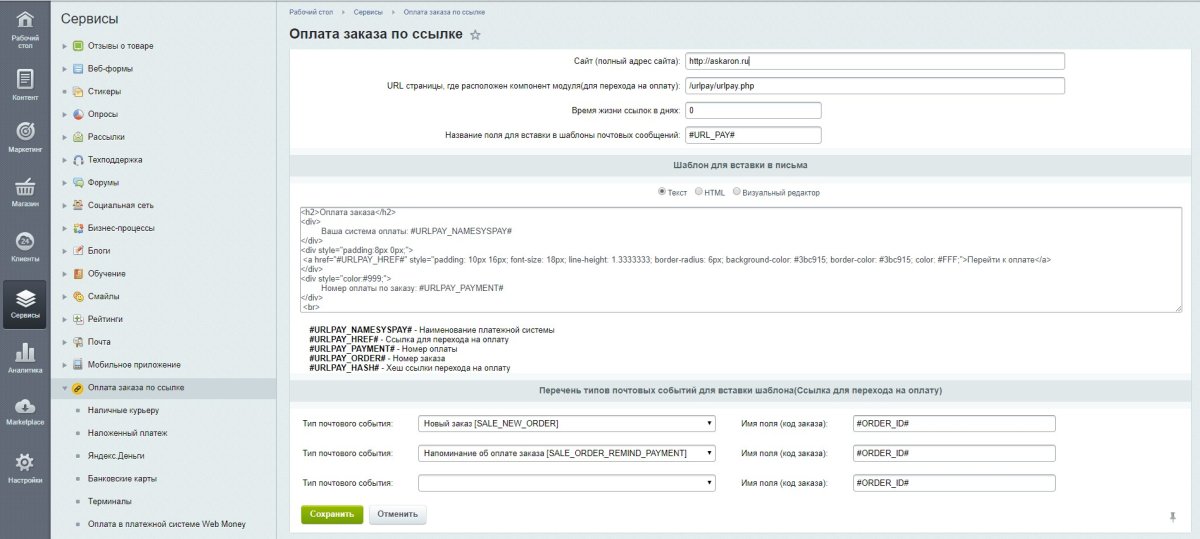
Task: Open the Marketplace cloud icon
Action: (25, 409)
